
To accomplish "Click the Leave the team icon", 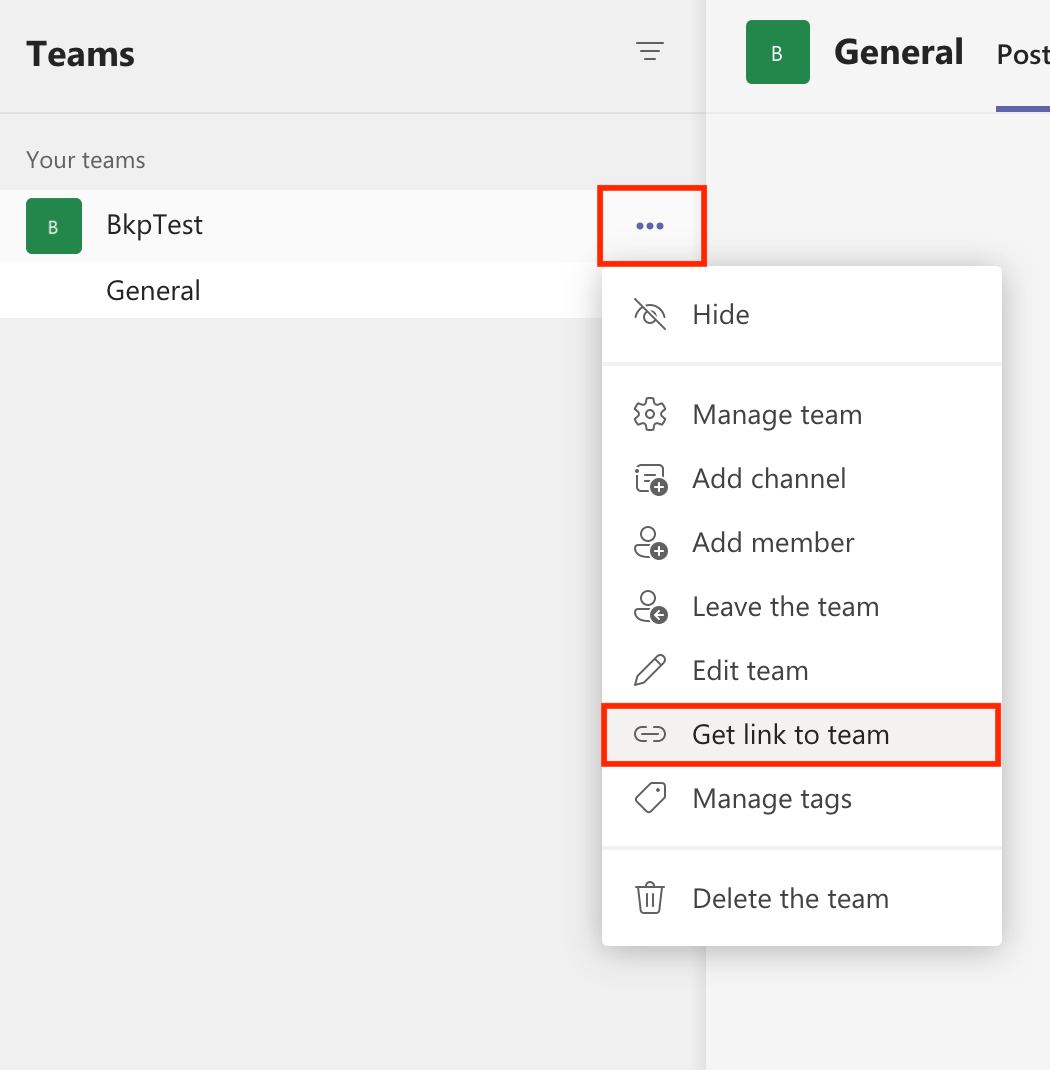I will (650, 606).
